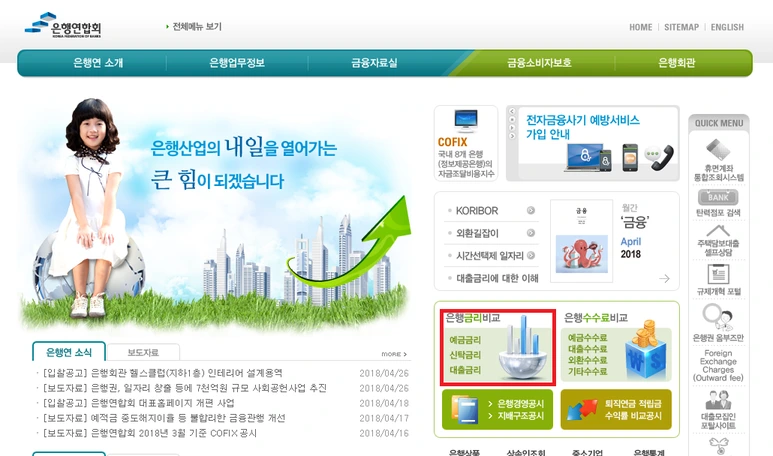Click the phone icon in 전자금융사기 banner
773x456 pixels.
pyautogui.click(x=662, y=158)
